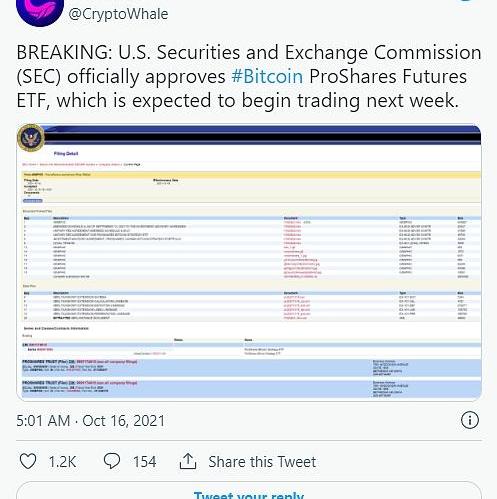
Task: Click the @CryptoWhale handle
Action: pos(118,14)
